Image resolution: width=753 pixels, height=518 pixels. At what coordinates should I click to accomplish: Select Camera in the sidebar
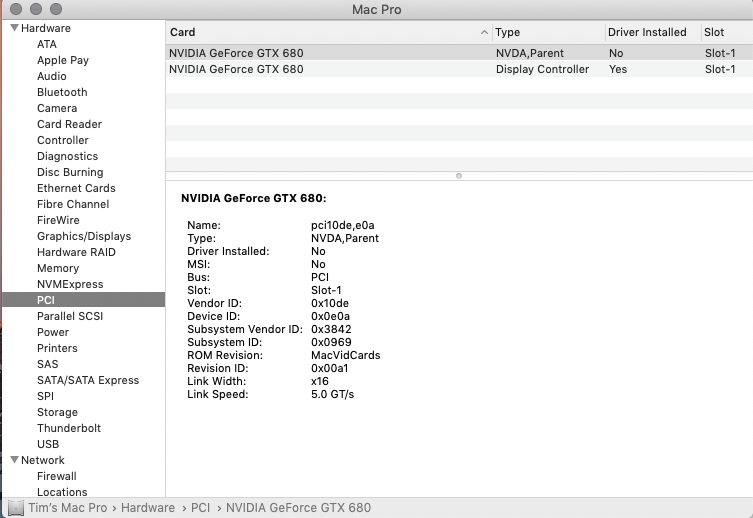pyautogui.click(x=57, y=108)
